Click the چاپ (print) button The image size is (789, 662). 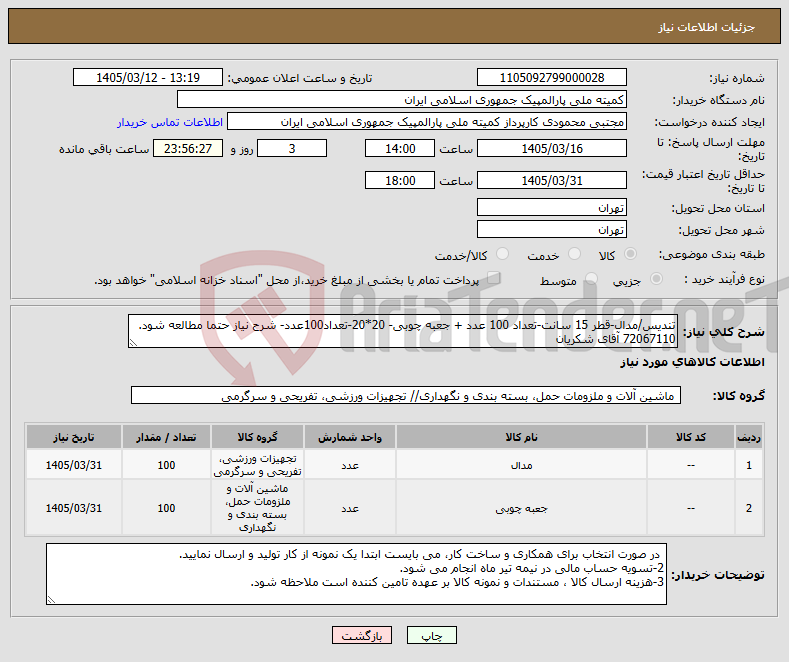(x=432, y=635)
